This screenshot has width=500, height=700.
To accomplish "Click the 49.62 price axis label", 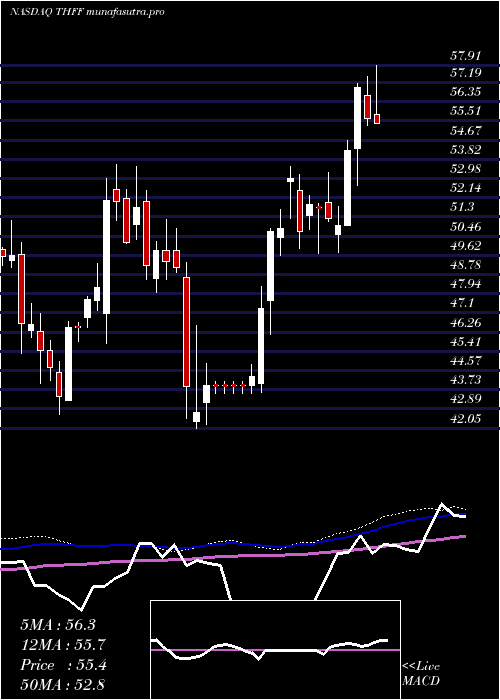I will pyautogui.click(x=465, y=246).
